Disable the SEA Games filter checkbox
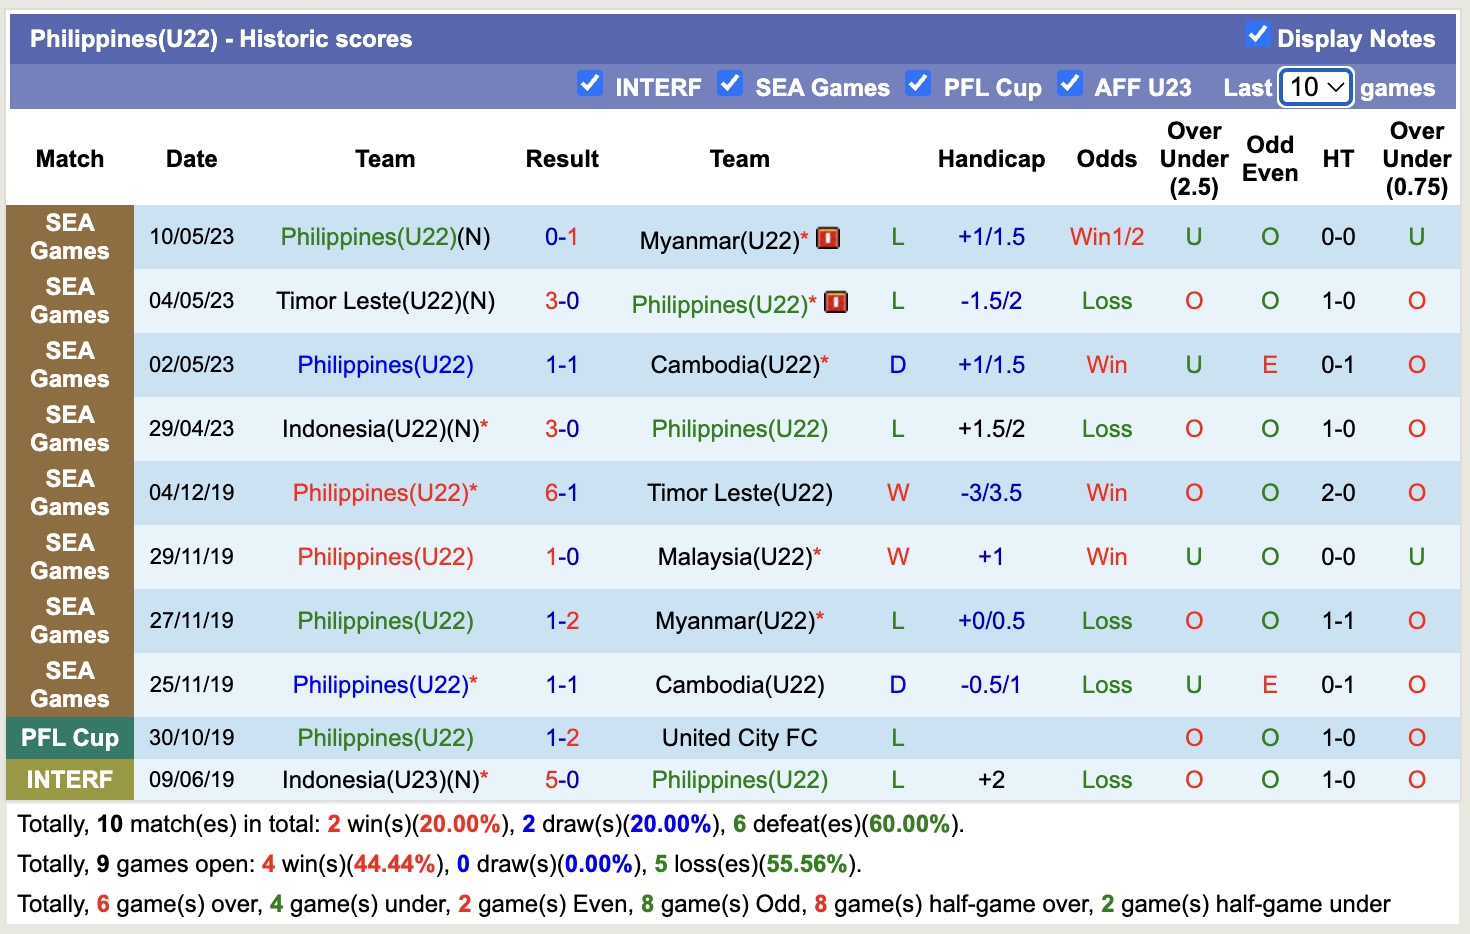This screenshot has height=934, width=1470. (x=729, y=84)
